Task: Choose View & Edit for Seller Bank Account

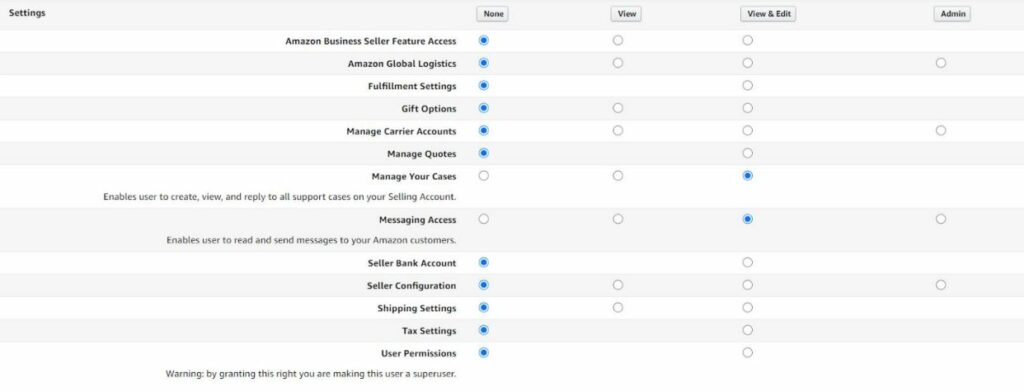Action: tap(748, 263)
